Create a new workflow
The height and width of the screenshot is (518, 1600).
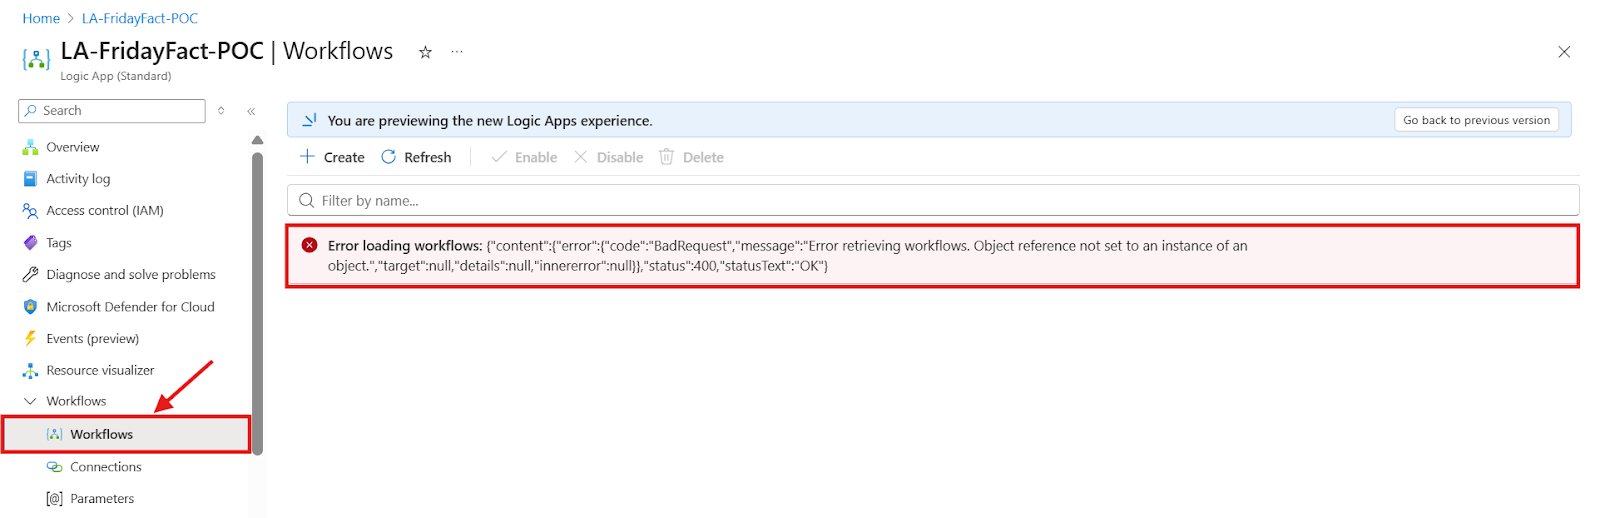tap(333, 158)
